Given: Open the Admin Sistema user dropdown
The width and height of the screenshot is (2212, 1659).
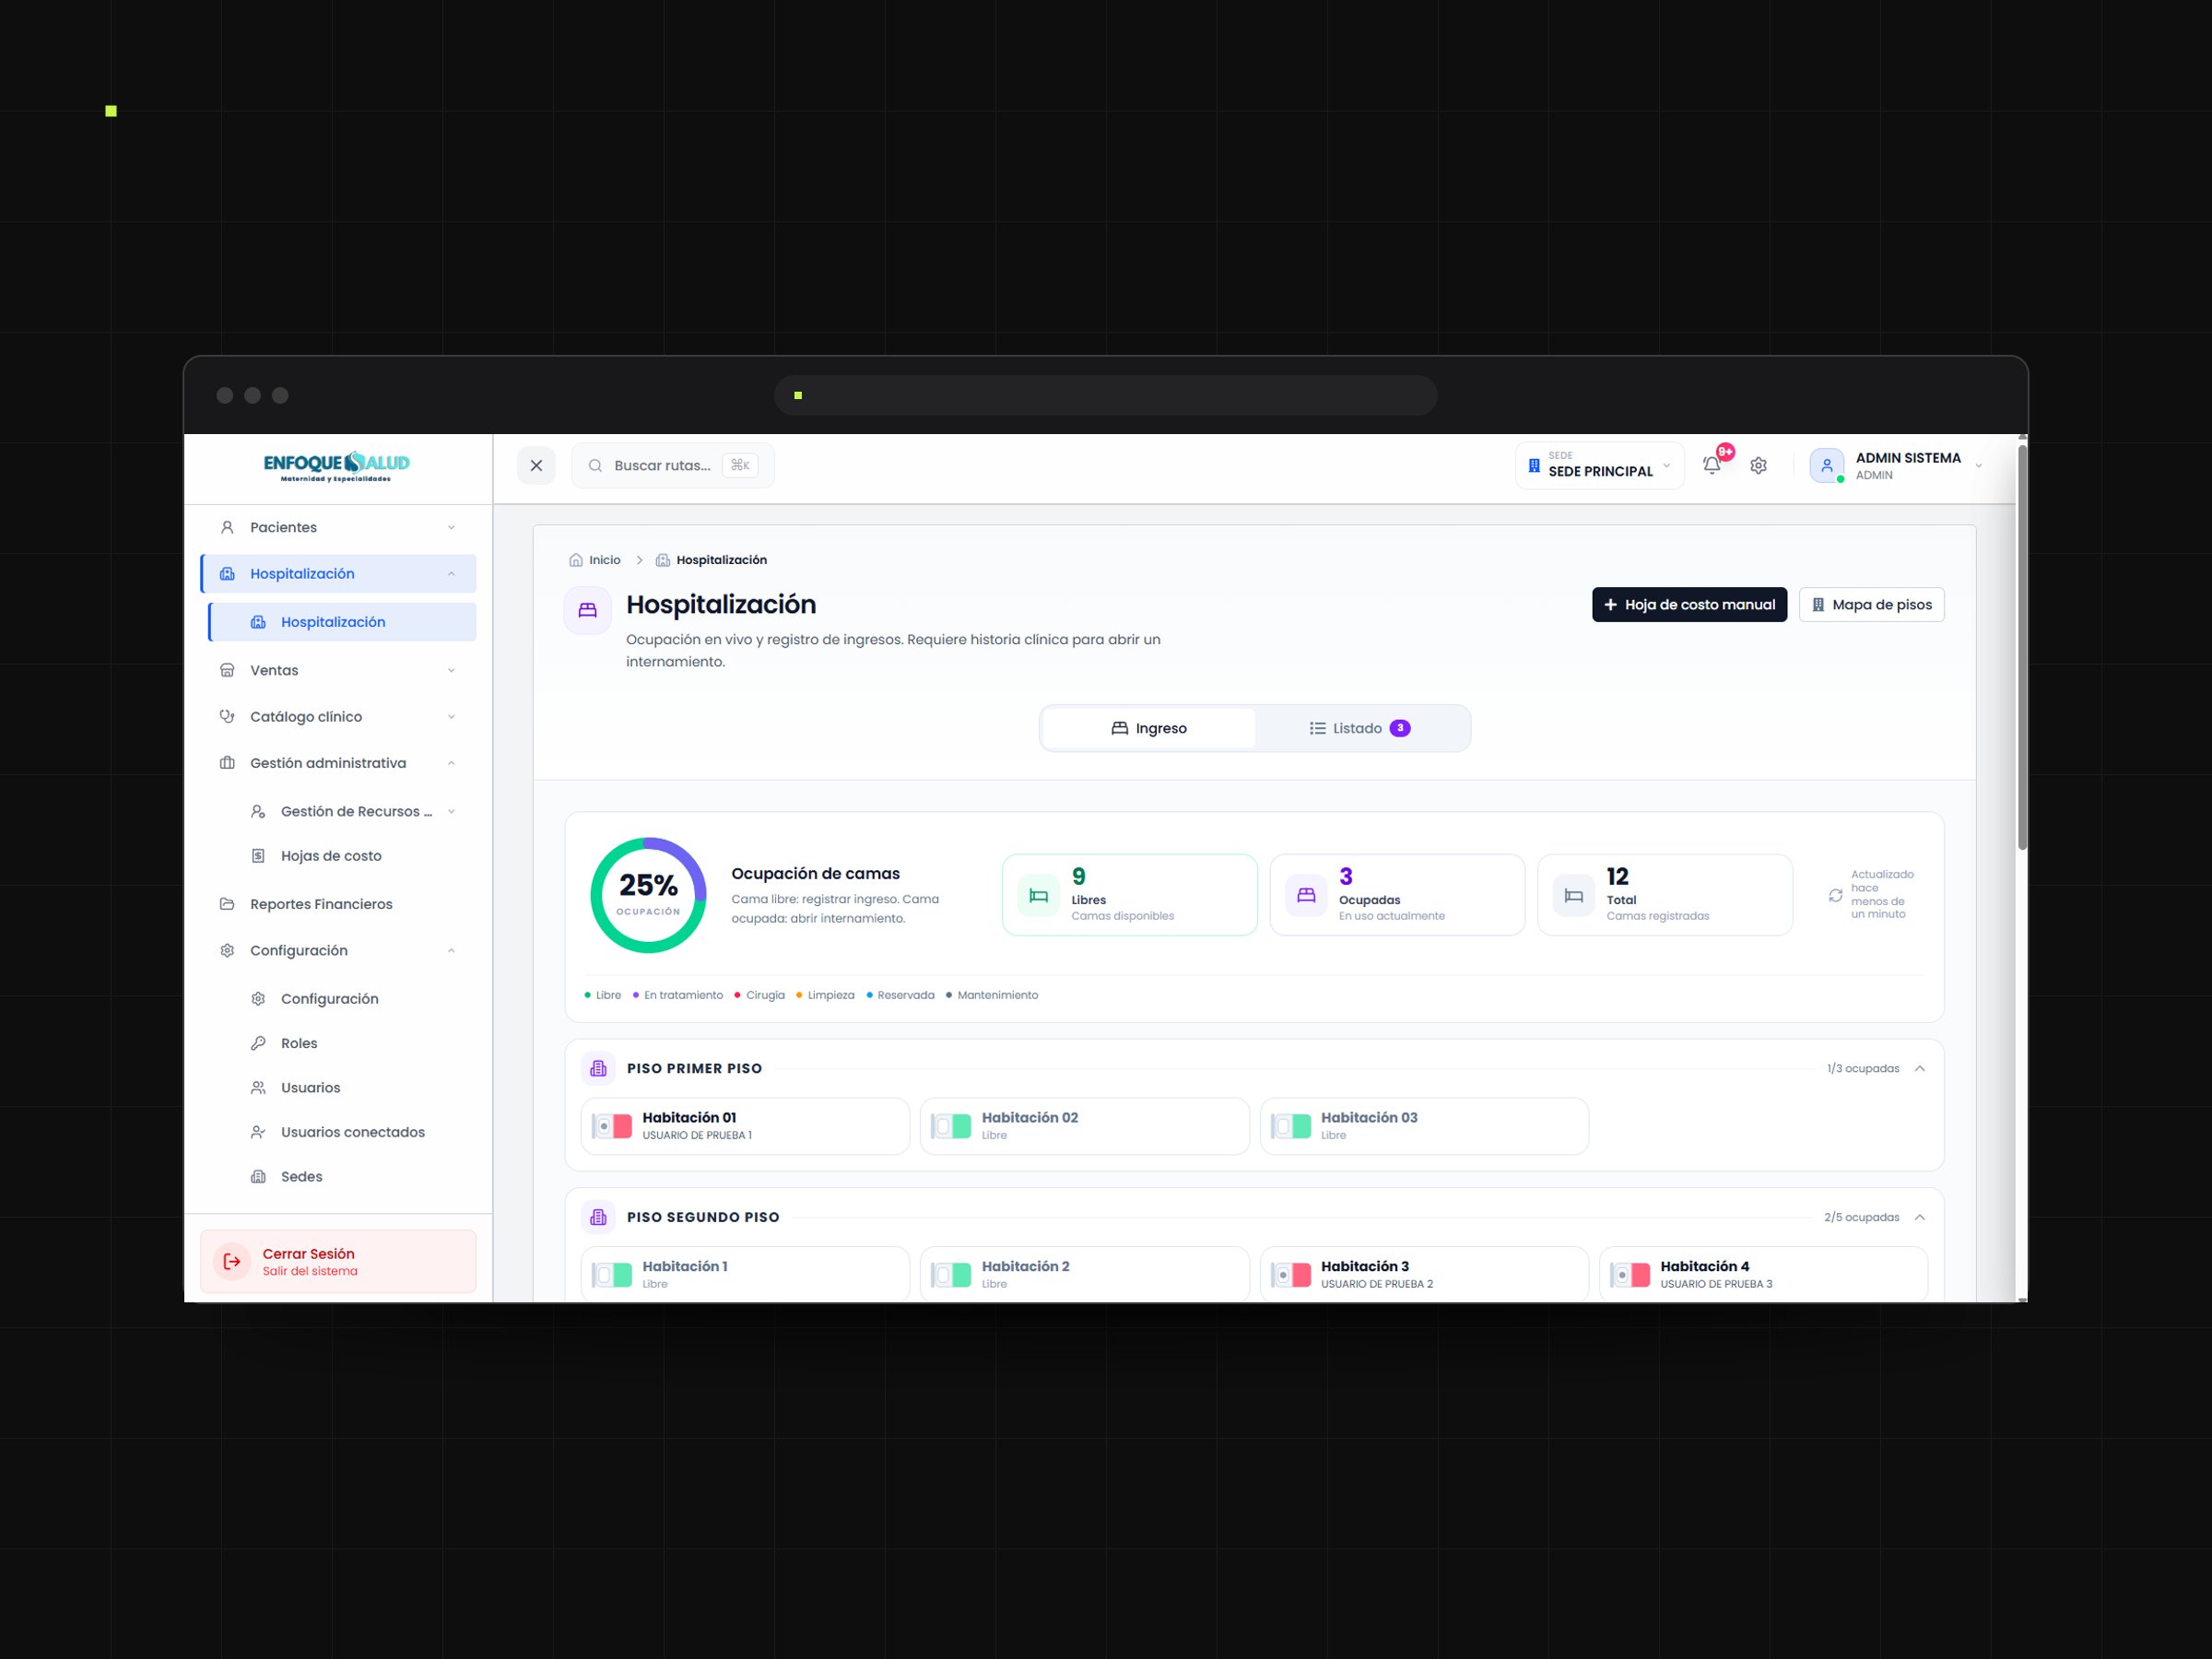Looking at the screenshot, I should [x=1897, y=465].
